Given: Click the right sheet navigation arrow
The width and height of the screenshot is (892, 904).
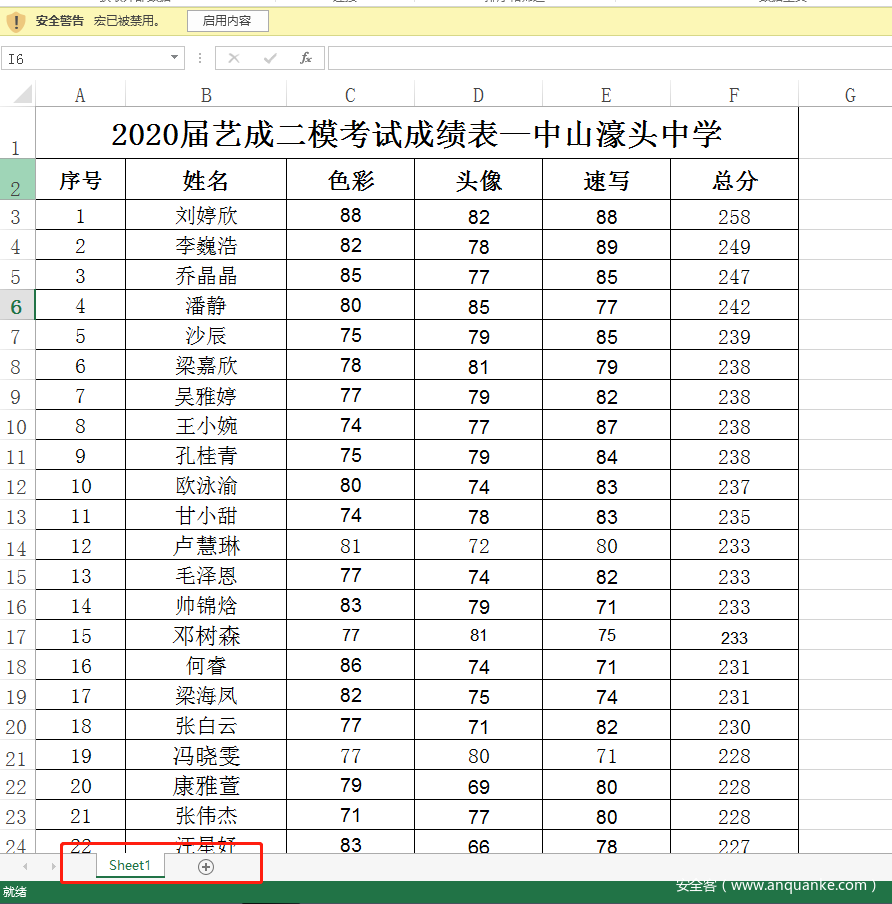Looking at the screenshot, I should (x=53, y=867).
